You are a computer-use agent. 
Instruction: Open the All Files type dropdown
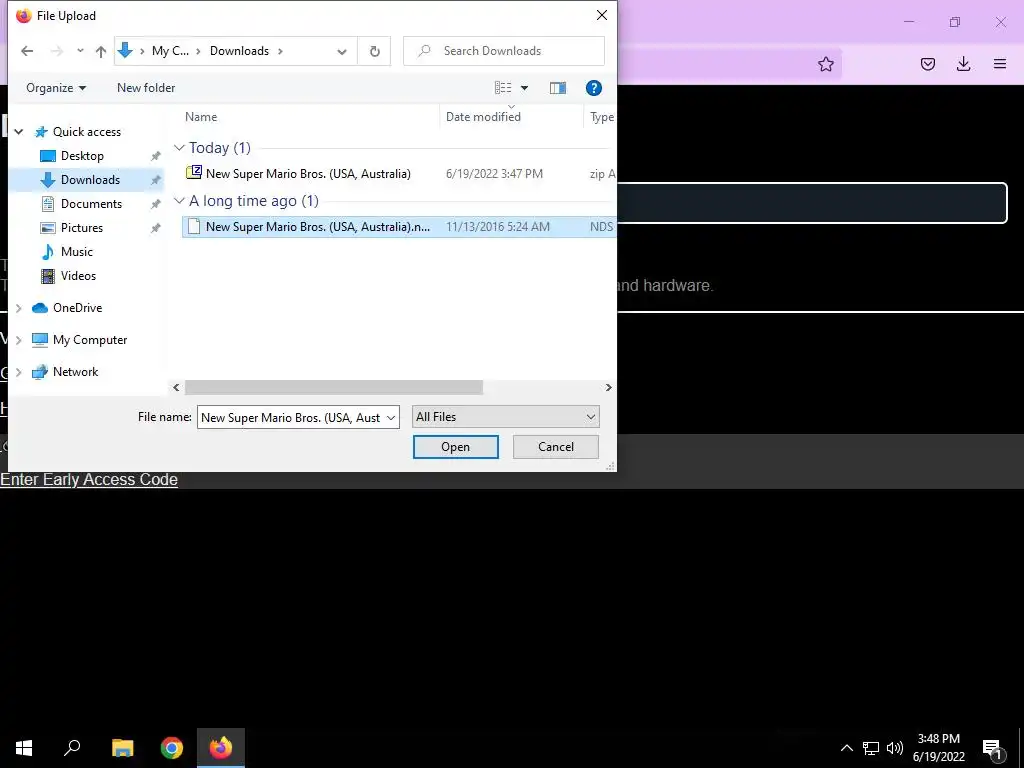pyautogui.click(x=505, y=417)
